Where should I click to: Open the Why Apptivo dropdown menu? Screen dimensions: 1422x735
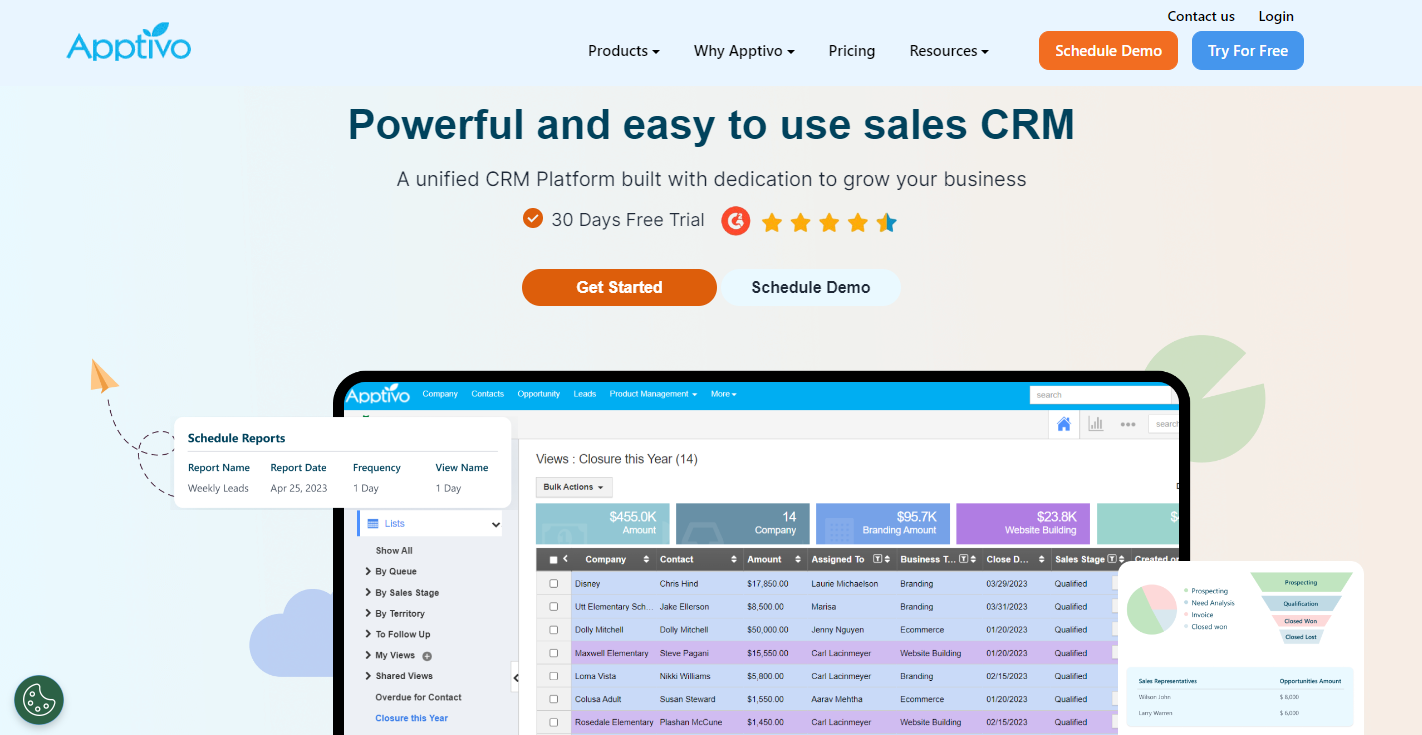pyautogui.click(x=744, y=51)
